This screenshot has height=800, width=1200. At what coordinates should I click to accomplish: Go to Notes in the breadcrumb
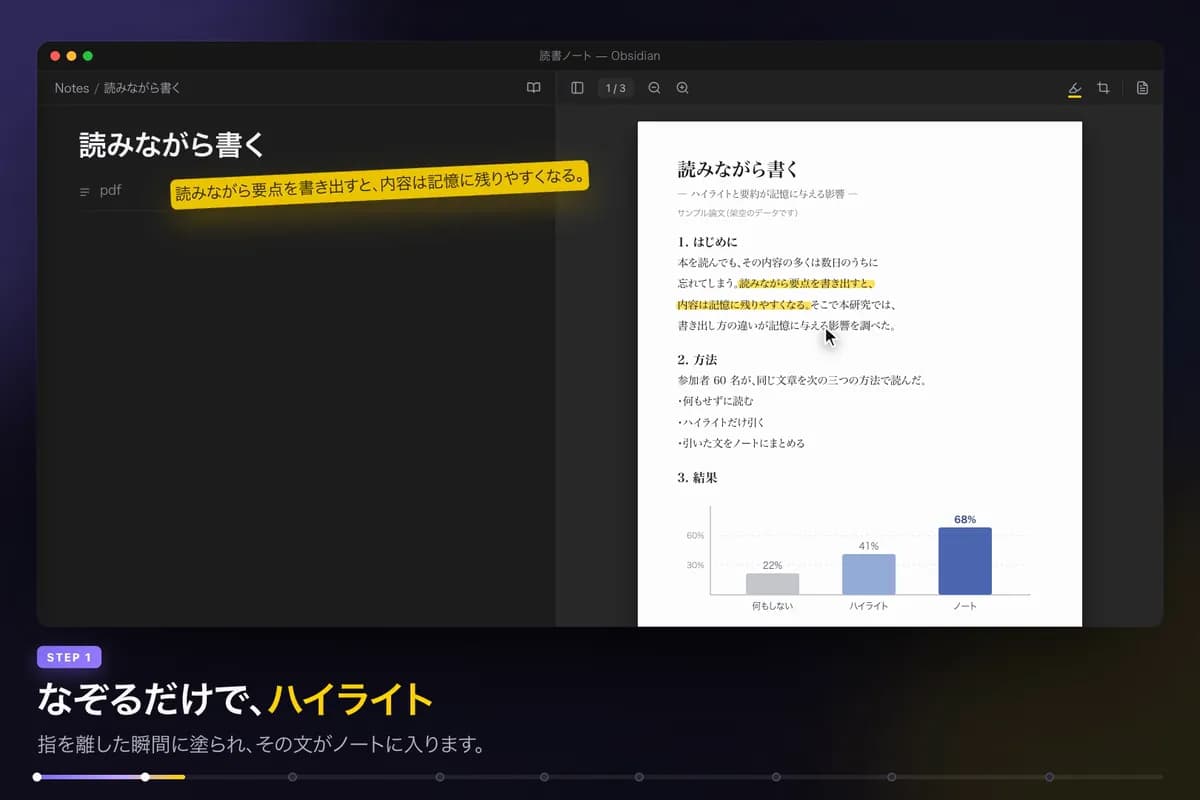[72, 88]
